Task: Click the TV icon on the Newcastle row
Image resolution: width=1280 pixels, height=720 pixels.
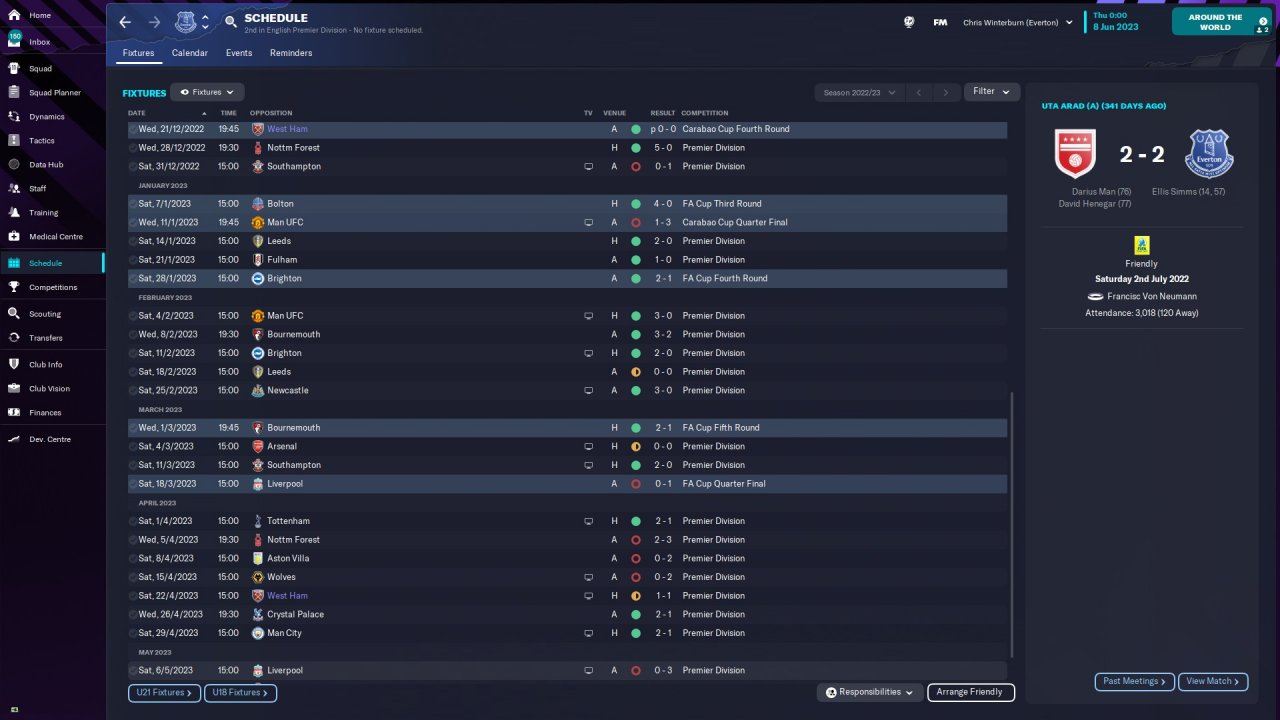Action: [589, 390]
